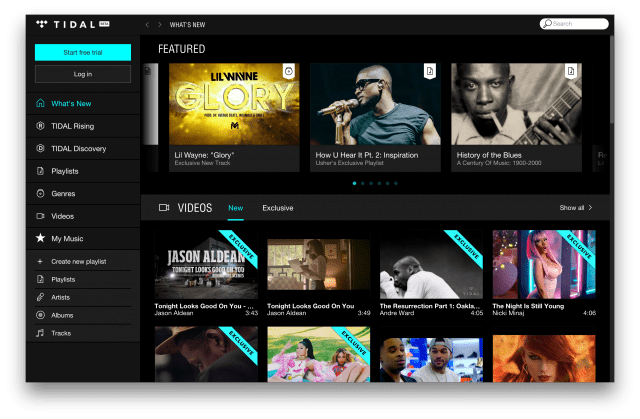Image resolution: width=640 pixels, height=419 pixels.
Task: Open My Music section
Action: coord(83,239)
